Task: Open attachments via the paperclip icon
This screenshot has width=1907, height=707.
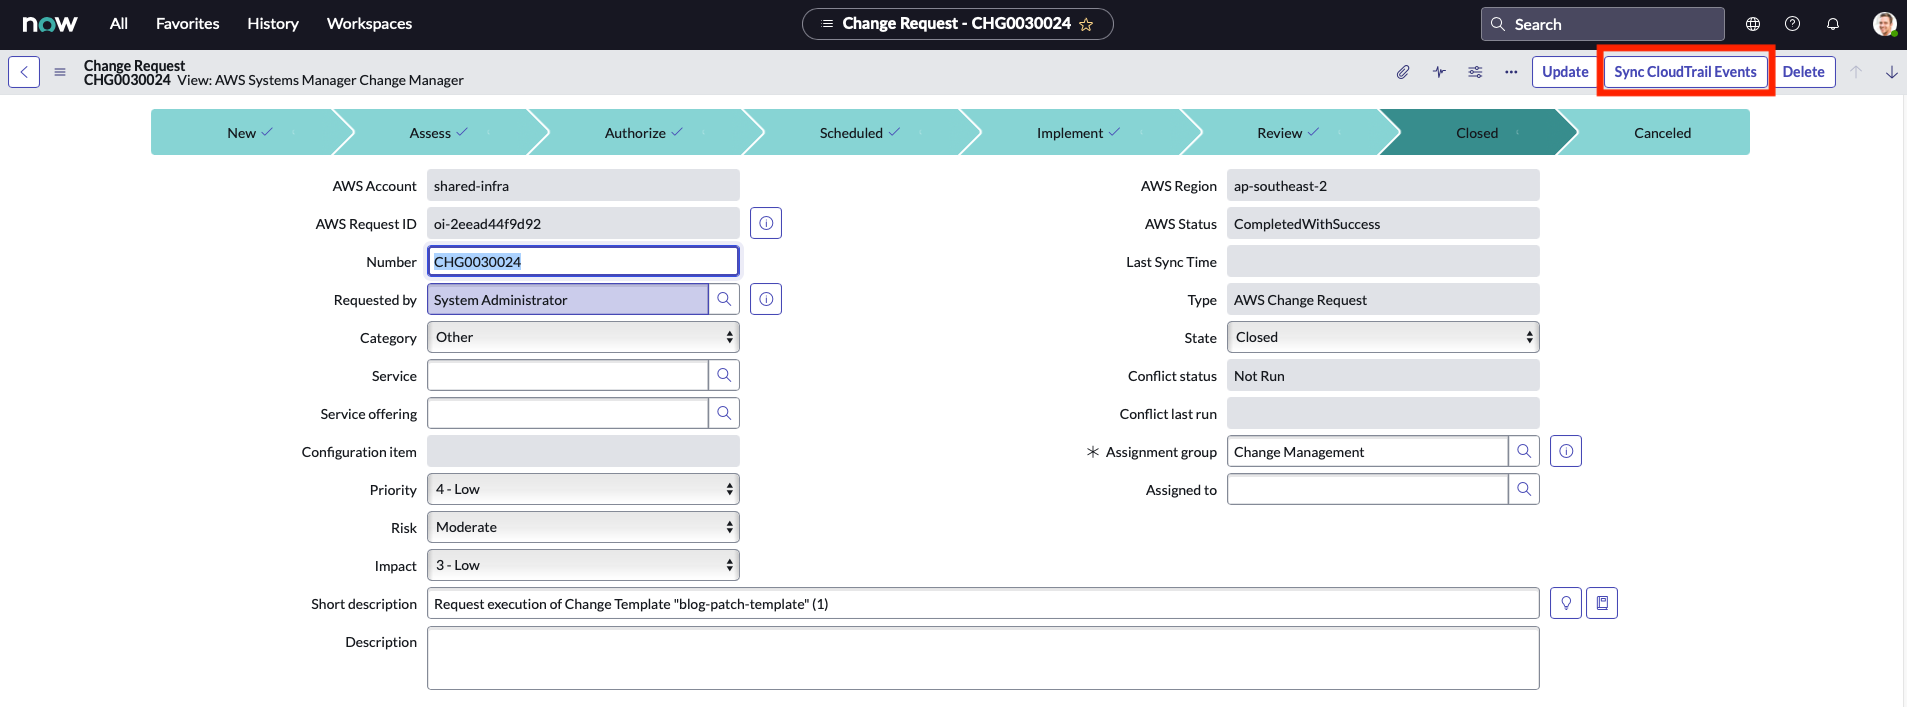Action: pos(1403,72)
